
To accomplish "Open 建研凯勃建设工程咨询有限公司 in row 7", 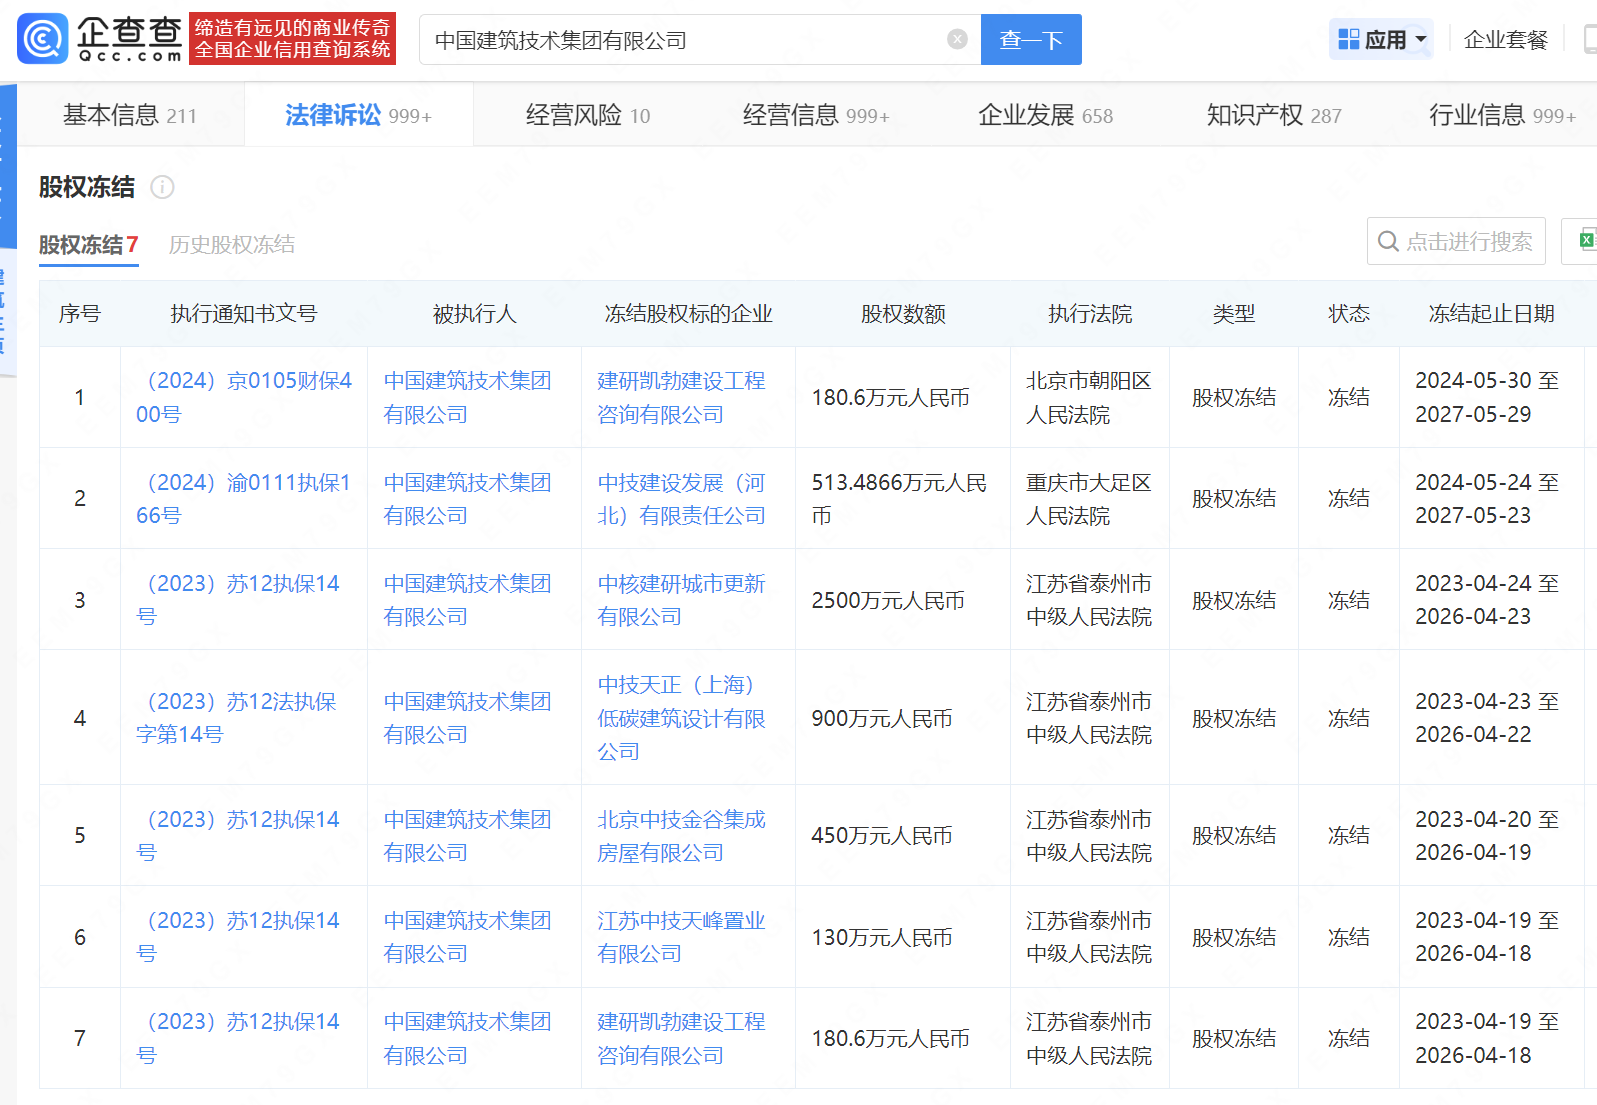I will pos(681,1038).
